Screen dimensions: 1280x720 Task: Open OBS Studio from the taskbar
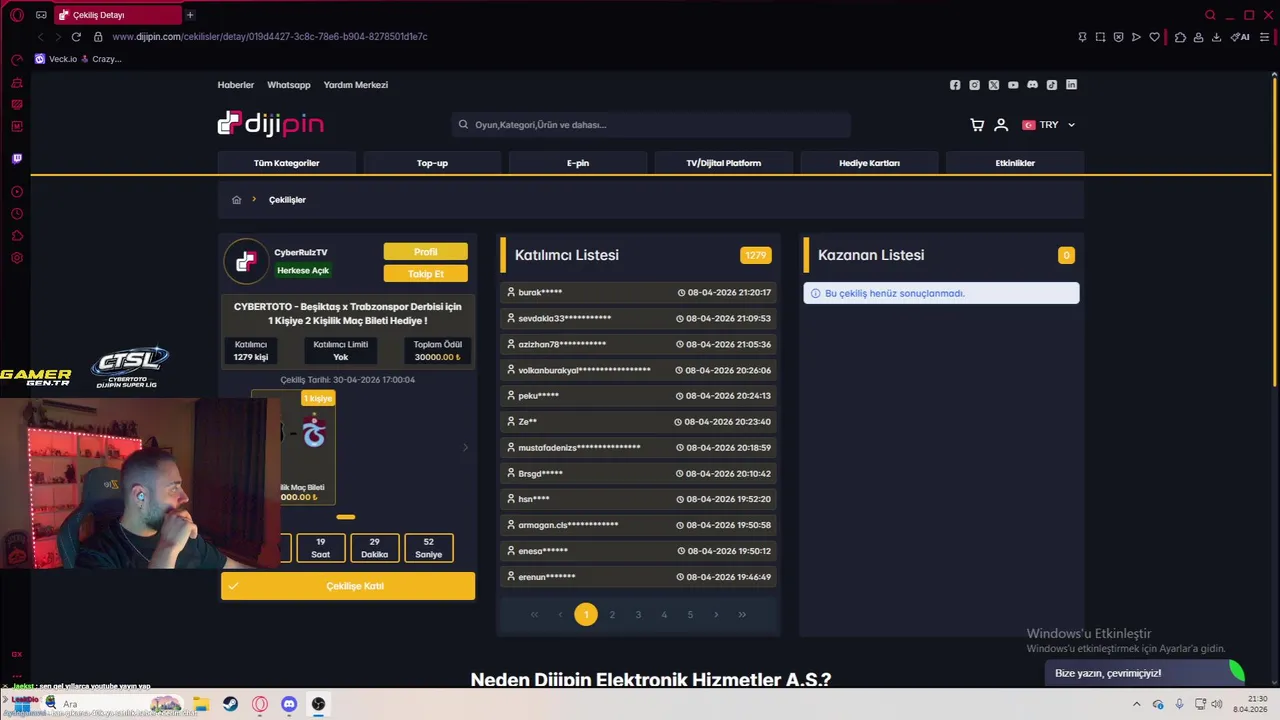click(318, 704)
